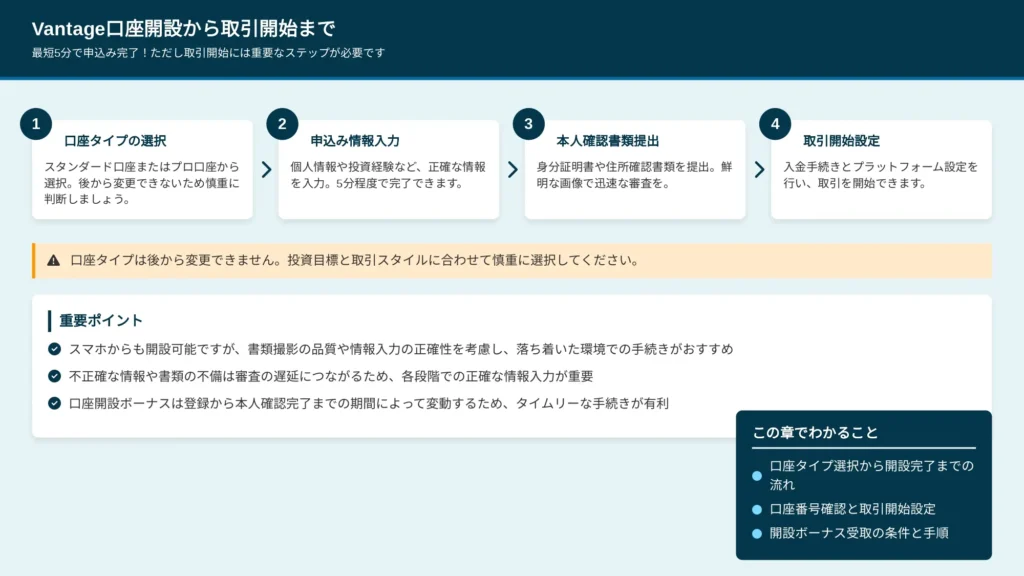Screen dimensions: 1024x576
Task: Click the title Vantage口座開設から取引開始まで
Action: pos(184,29)
